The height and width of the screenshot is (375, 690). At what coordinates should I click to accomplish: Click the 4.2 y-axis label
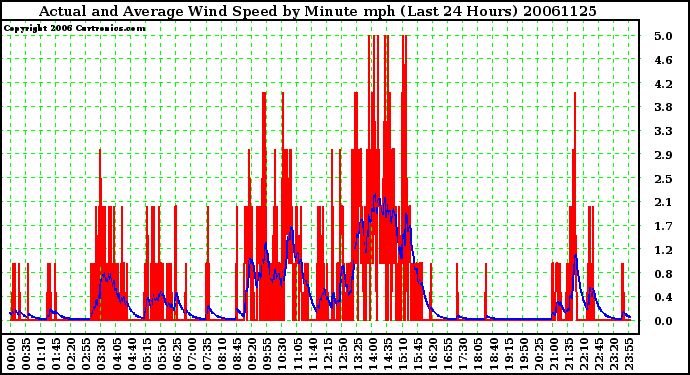tap(663, 84)
